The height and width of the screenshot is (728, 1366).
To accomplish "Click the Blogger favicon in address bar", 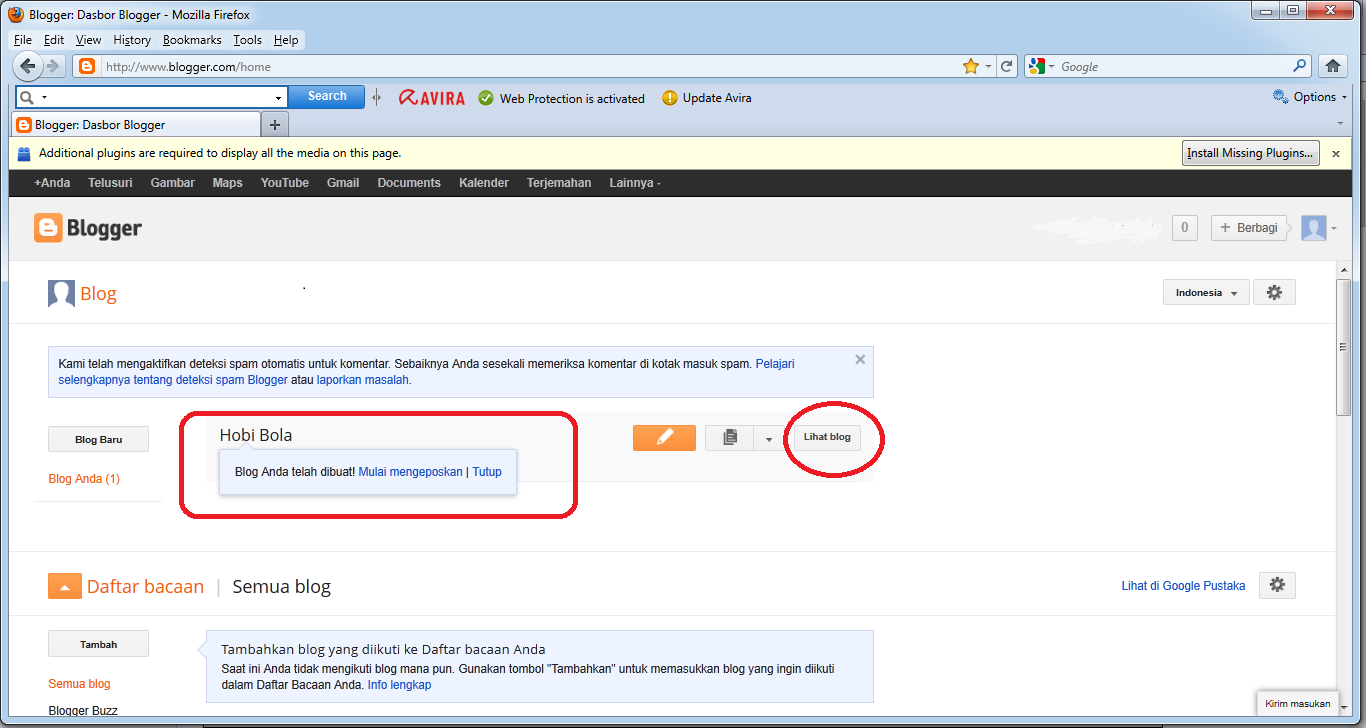I will pos(86,67).
